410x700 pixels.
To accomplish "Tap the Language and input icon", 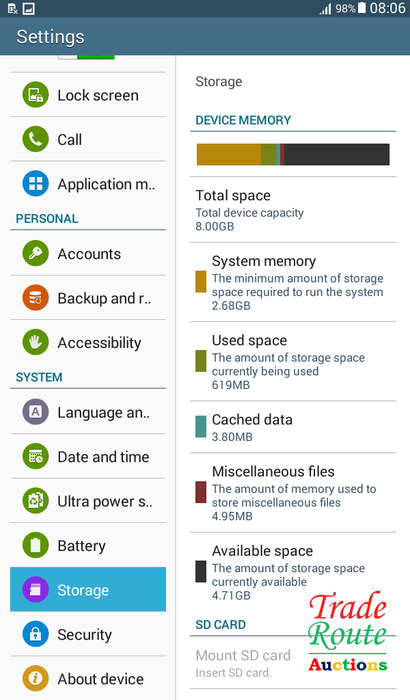I will 35,412.
